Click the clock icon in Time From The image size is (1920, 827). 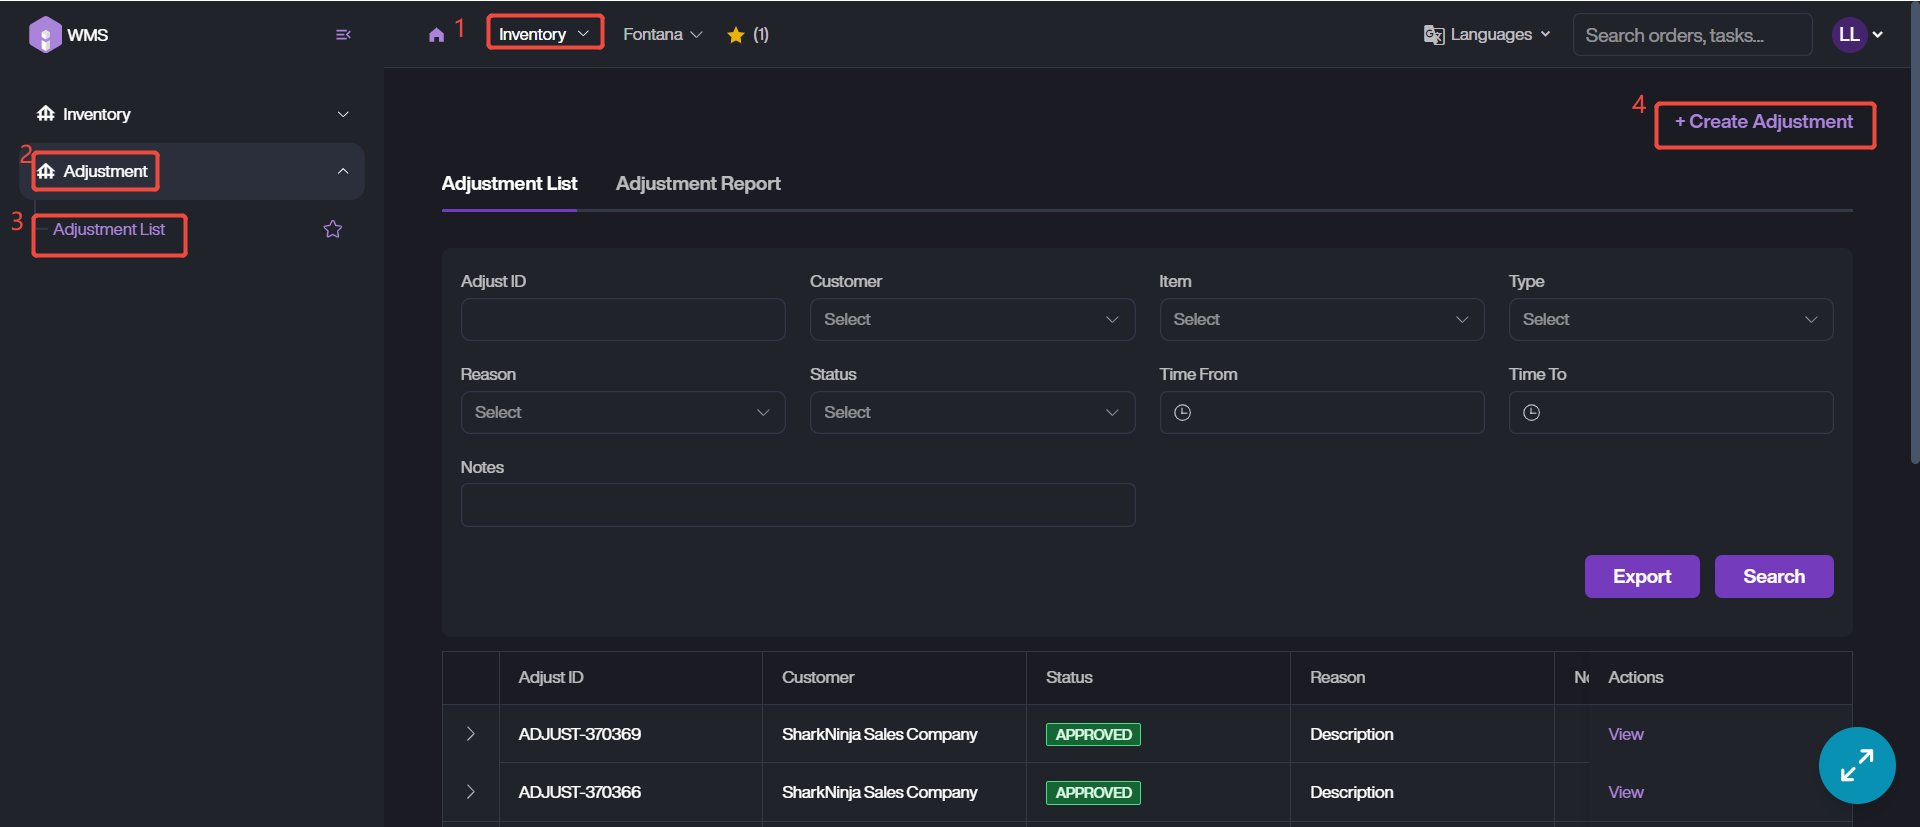click(1182, 413)
